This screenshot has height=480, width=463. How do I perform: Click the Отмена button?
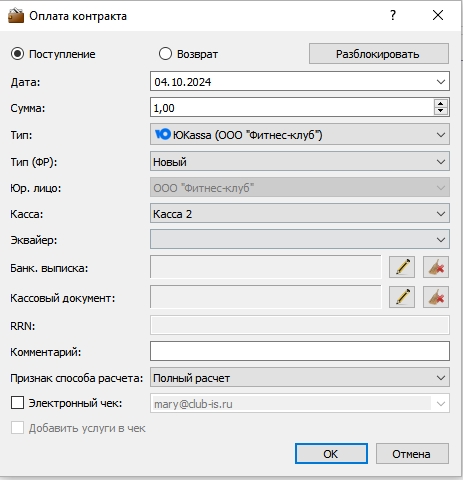tap(412, 454)
